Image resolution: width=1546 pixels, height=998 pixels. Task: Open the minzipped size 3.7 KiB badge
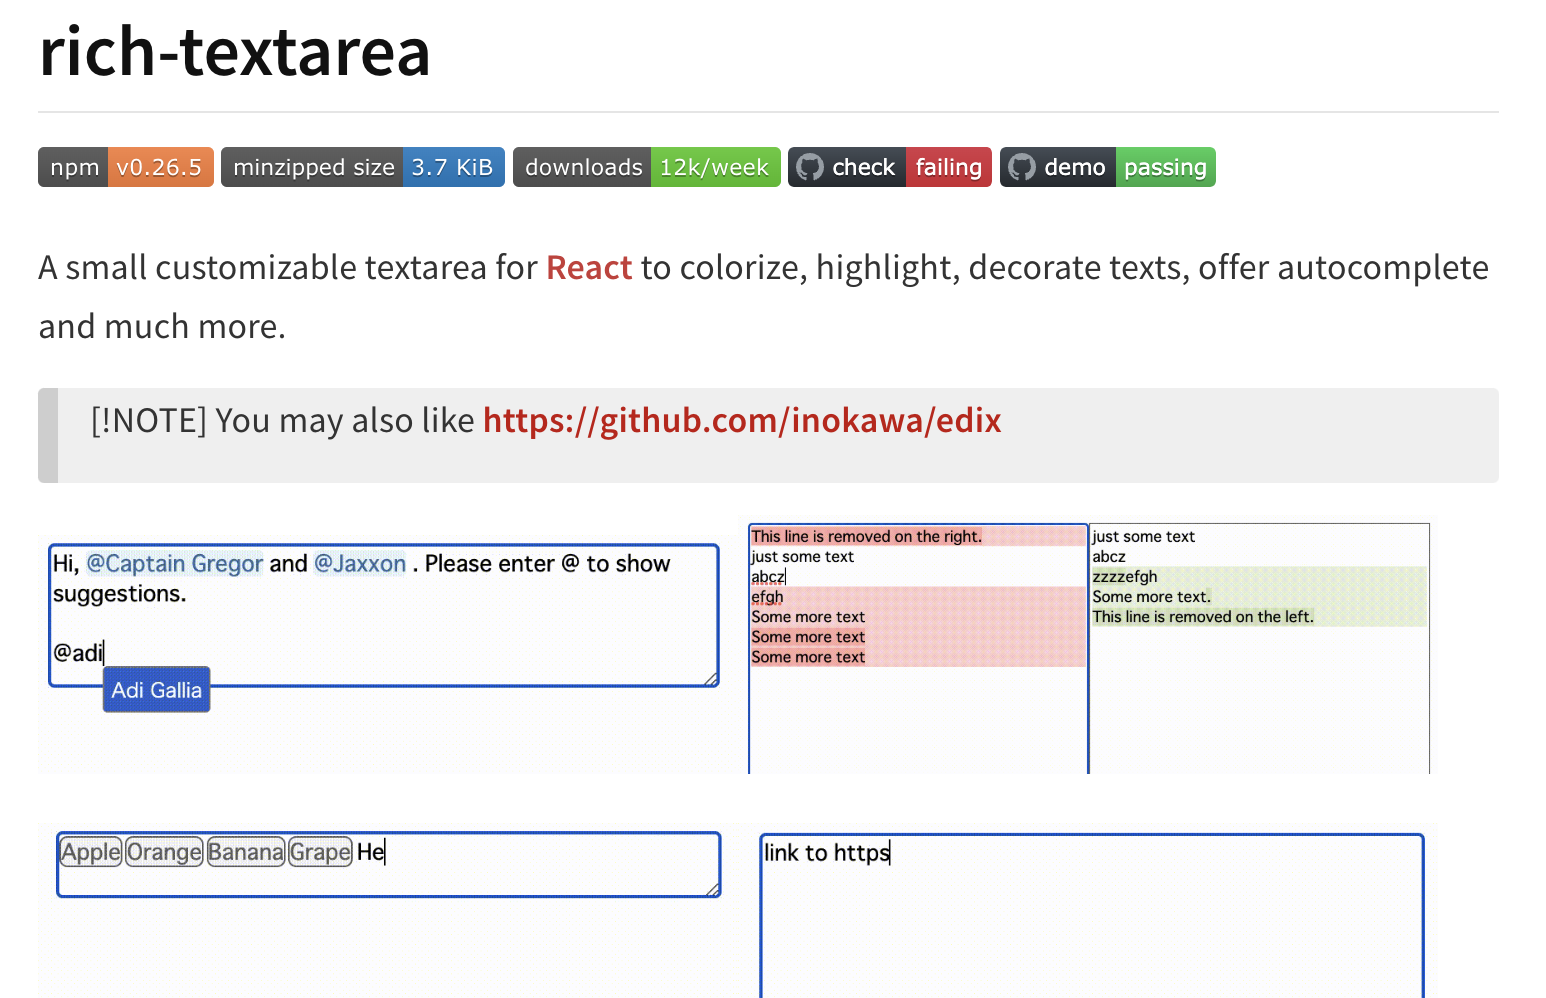tap(363, 167)
